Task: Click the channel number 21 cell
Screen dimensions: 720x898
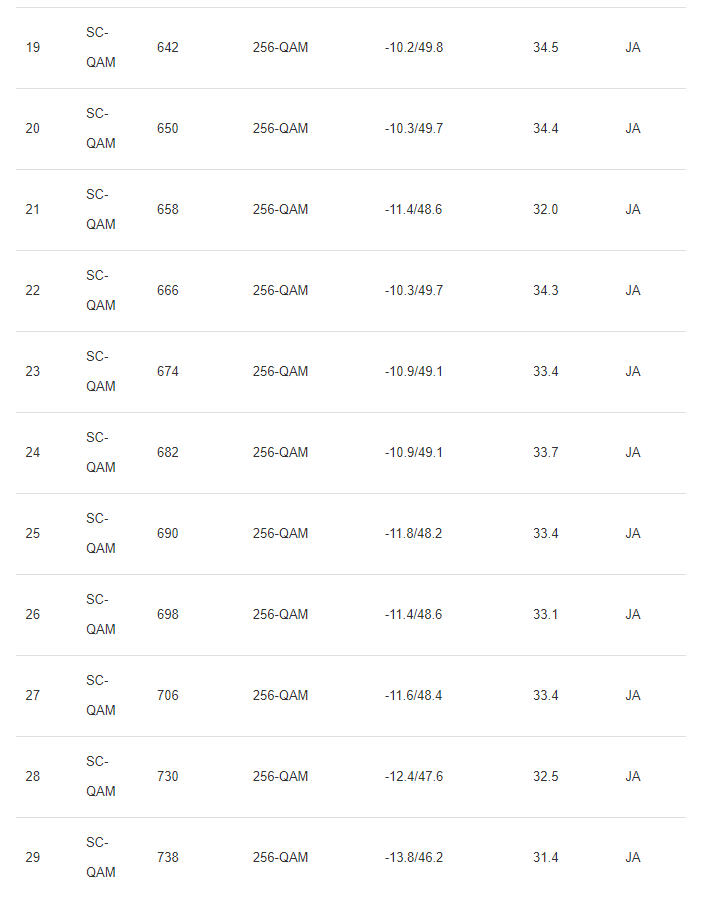Action: (x=33, y=210)
